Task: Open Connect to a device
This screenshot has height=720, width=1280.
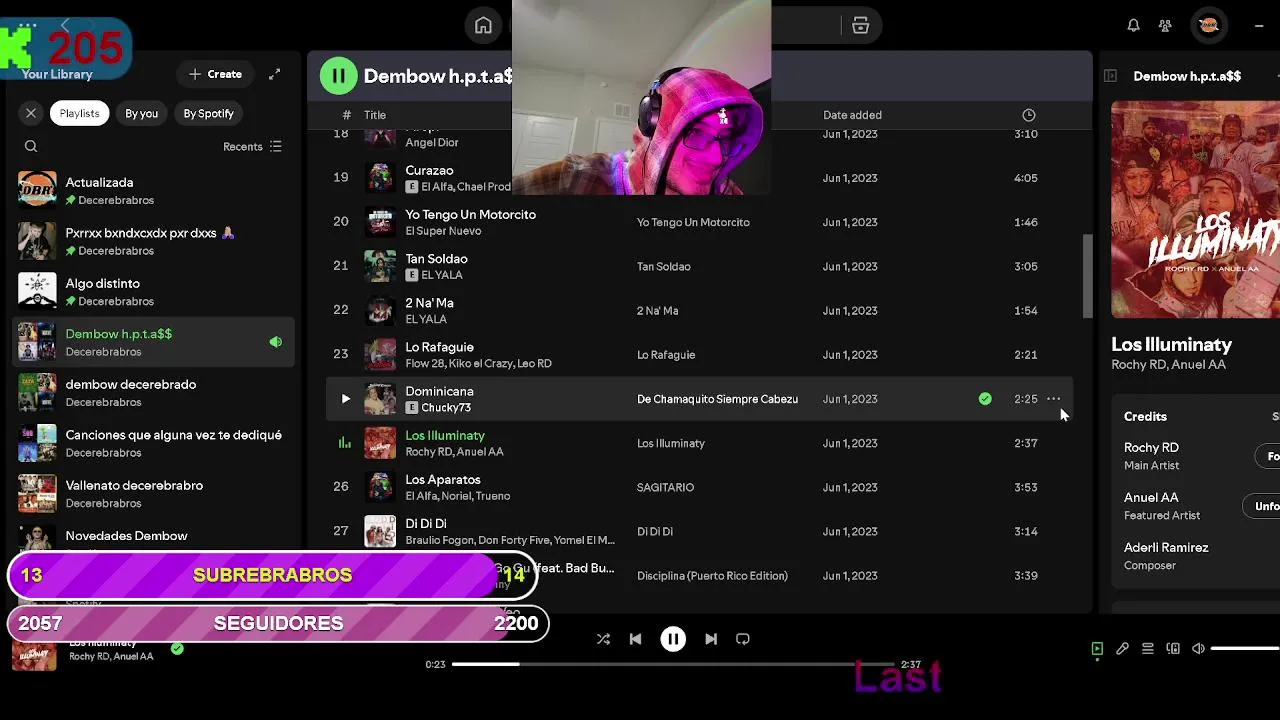Action: coord(1173,649)
